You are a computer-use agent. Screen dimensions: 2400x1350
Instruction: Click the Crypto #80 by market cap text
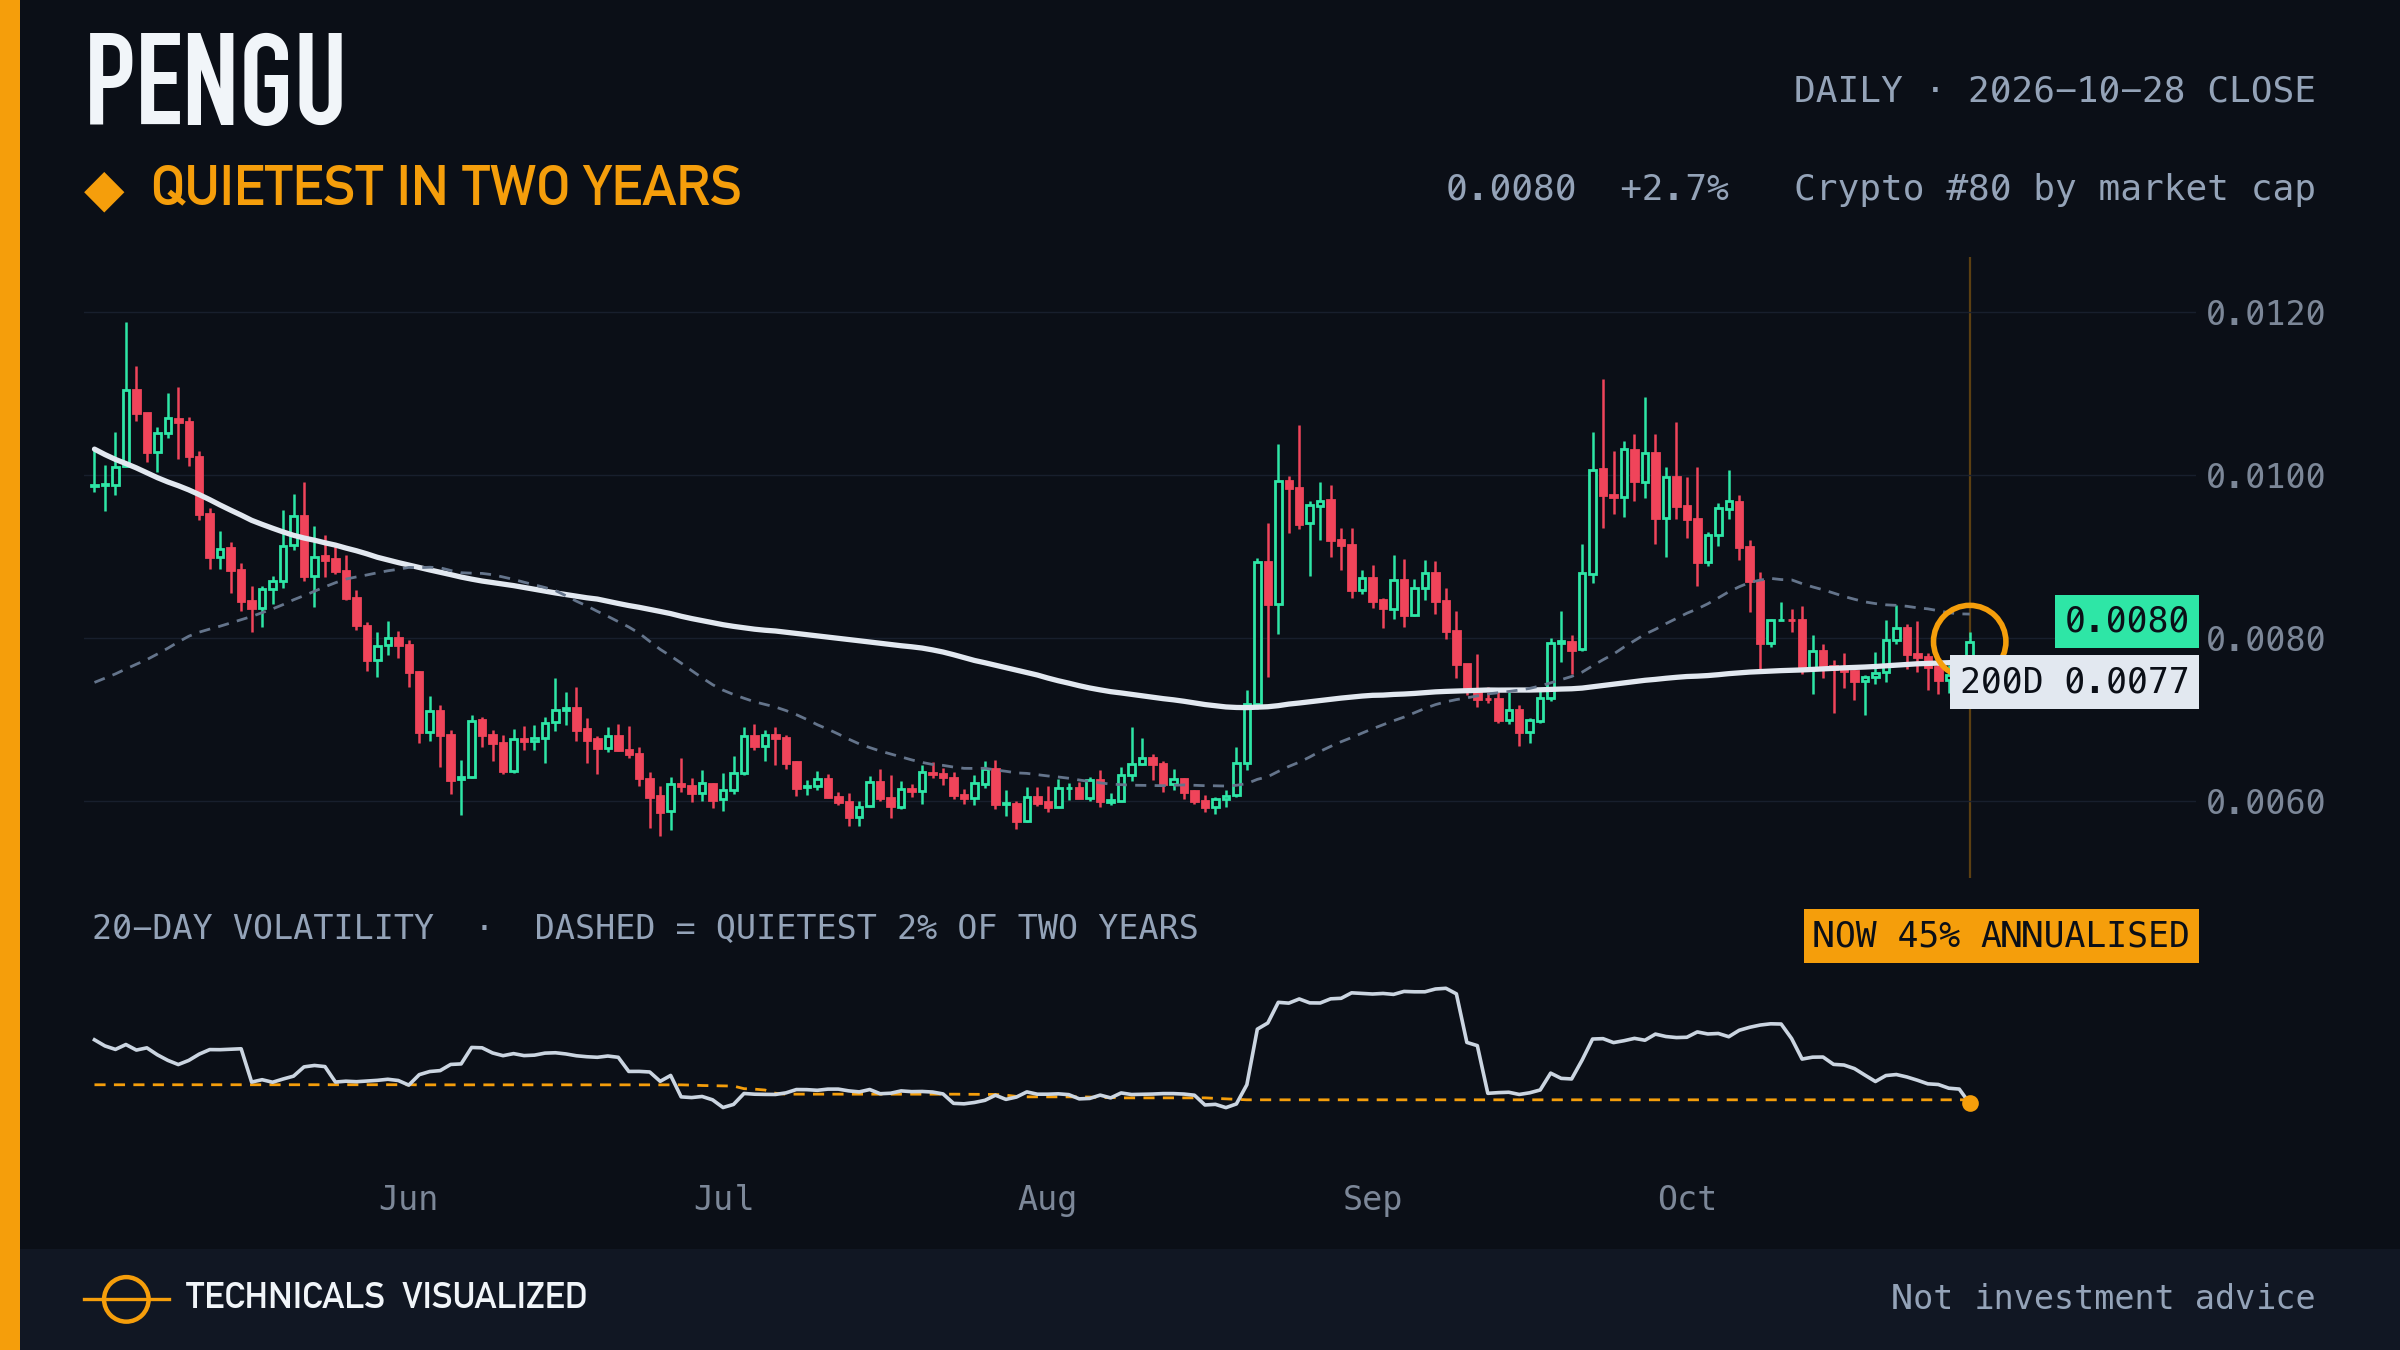(2054, 189)
